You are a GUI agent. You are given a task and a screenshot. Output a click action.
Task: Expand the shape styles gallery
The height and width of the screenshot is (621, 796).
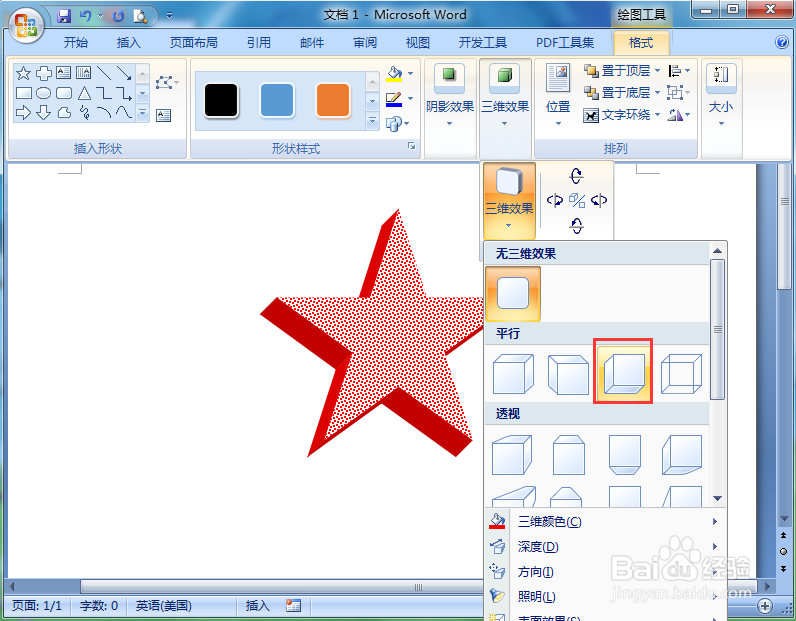click(x=373, y=121)
